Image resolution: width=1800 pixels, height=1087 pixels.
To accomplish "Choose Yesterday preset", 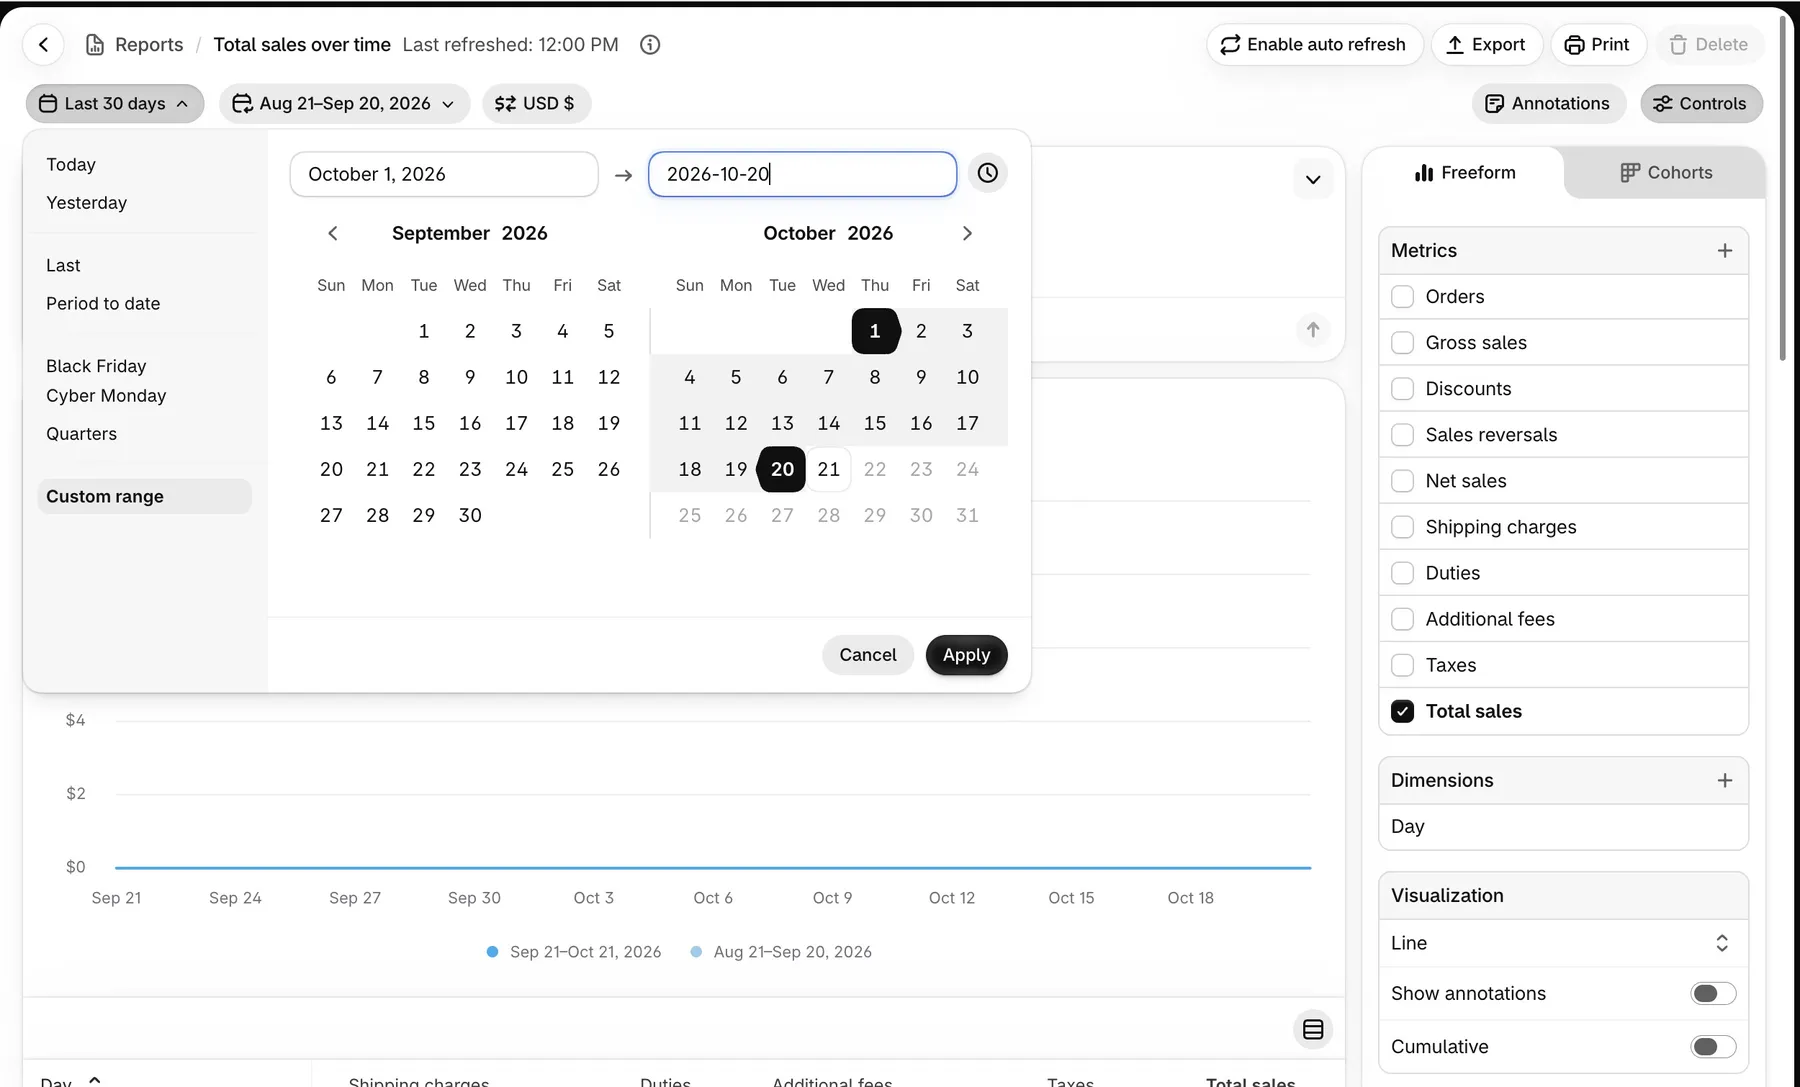I will pos(87,203).
